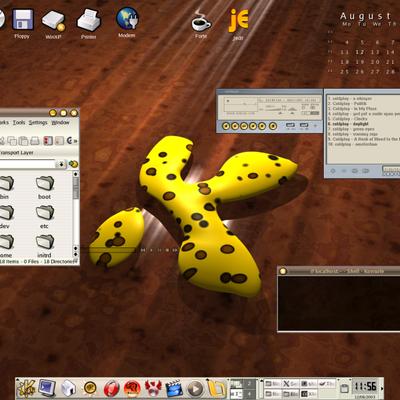Open the boot folder in Konqueror
The height and width of the screenshot is (400, 400).
pyautogui.click(x=45, y=188)
